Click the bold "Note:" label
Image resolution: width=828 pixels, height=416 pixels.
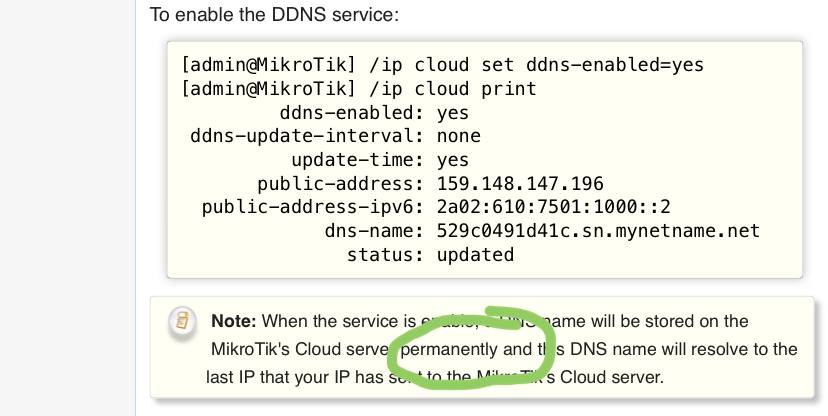pos(233,321)
